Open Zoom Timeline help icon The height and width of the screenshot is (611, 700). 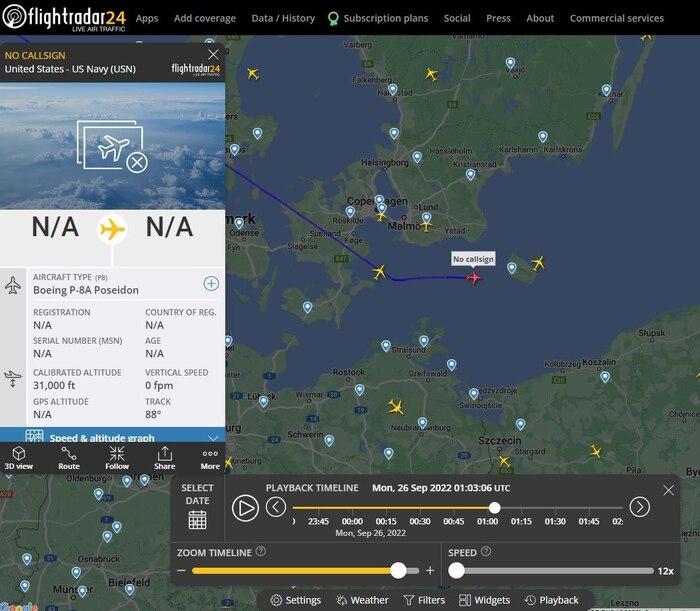[261, 552]
